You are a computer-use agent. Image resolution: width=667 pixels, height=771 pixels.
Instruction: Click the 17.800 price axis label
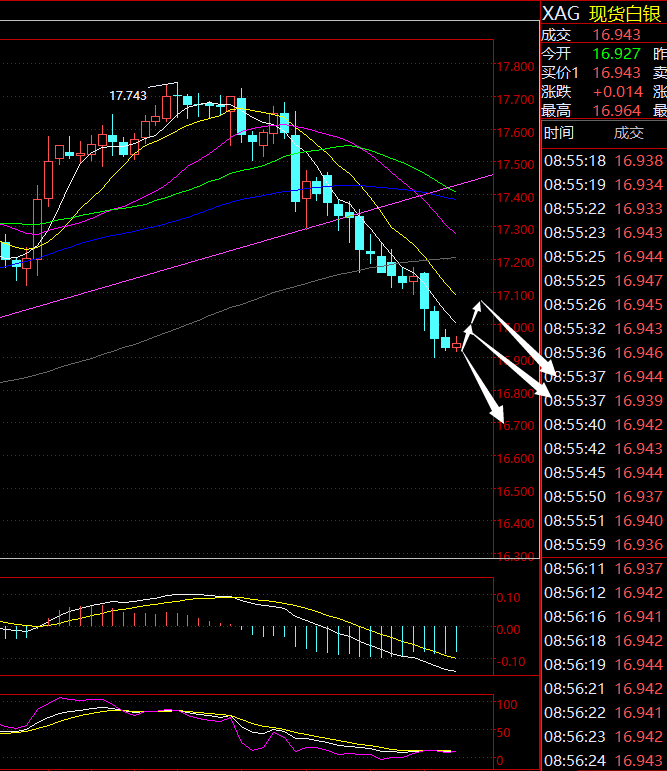pos(515,66)
